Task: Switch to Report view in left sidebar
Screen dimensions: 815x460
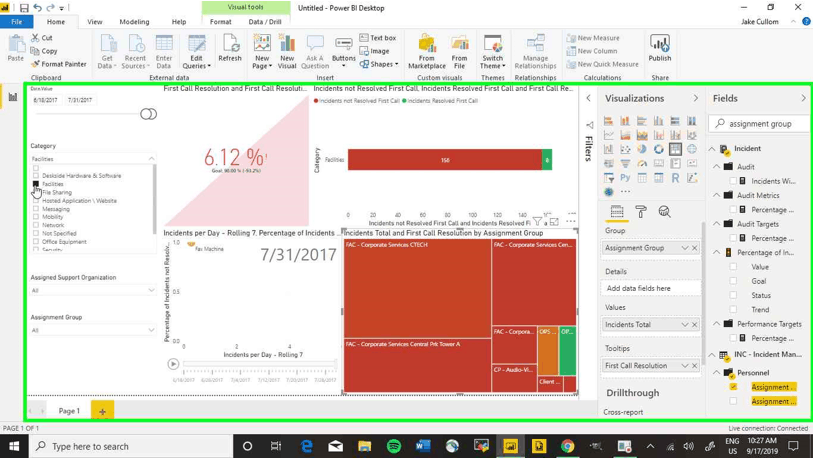Action: pyautogui.click(x=12, y=97)
